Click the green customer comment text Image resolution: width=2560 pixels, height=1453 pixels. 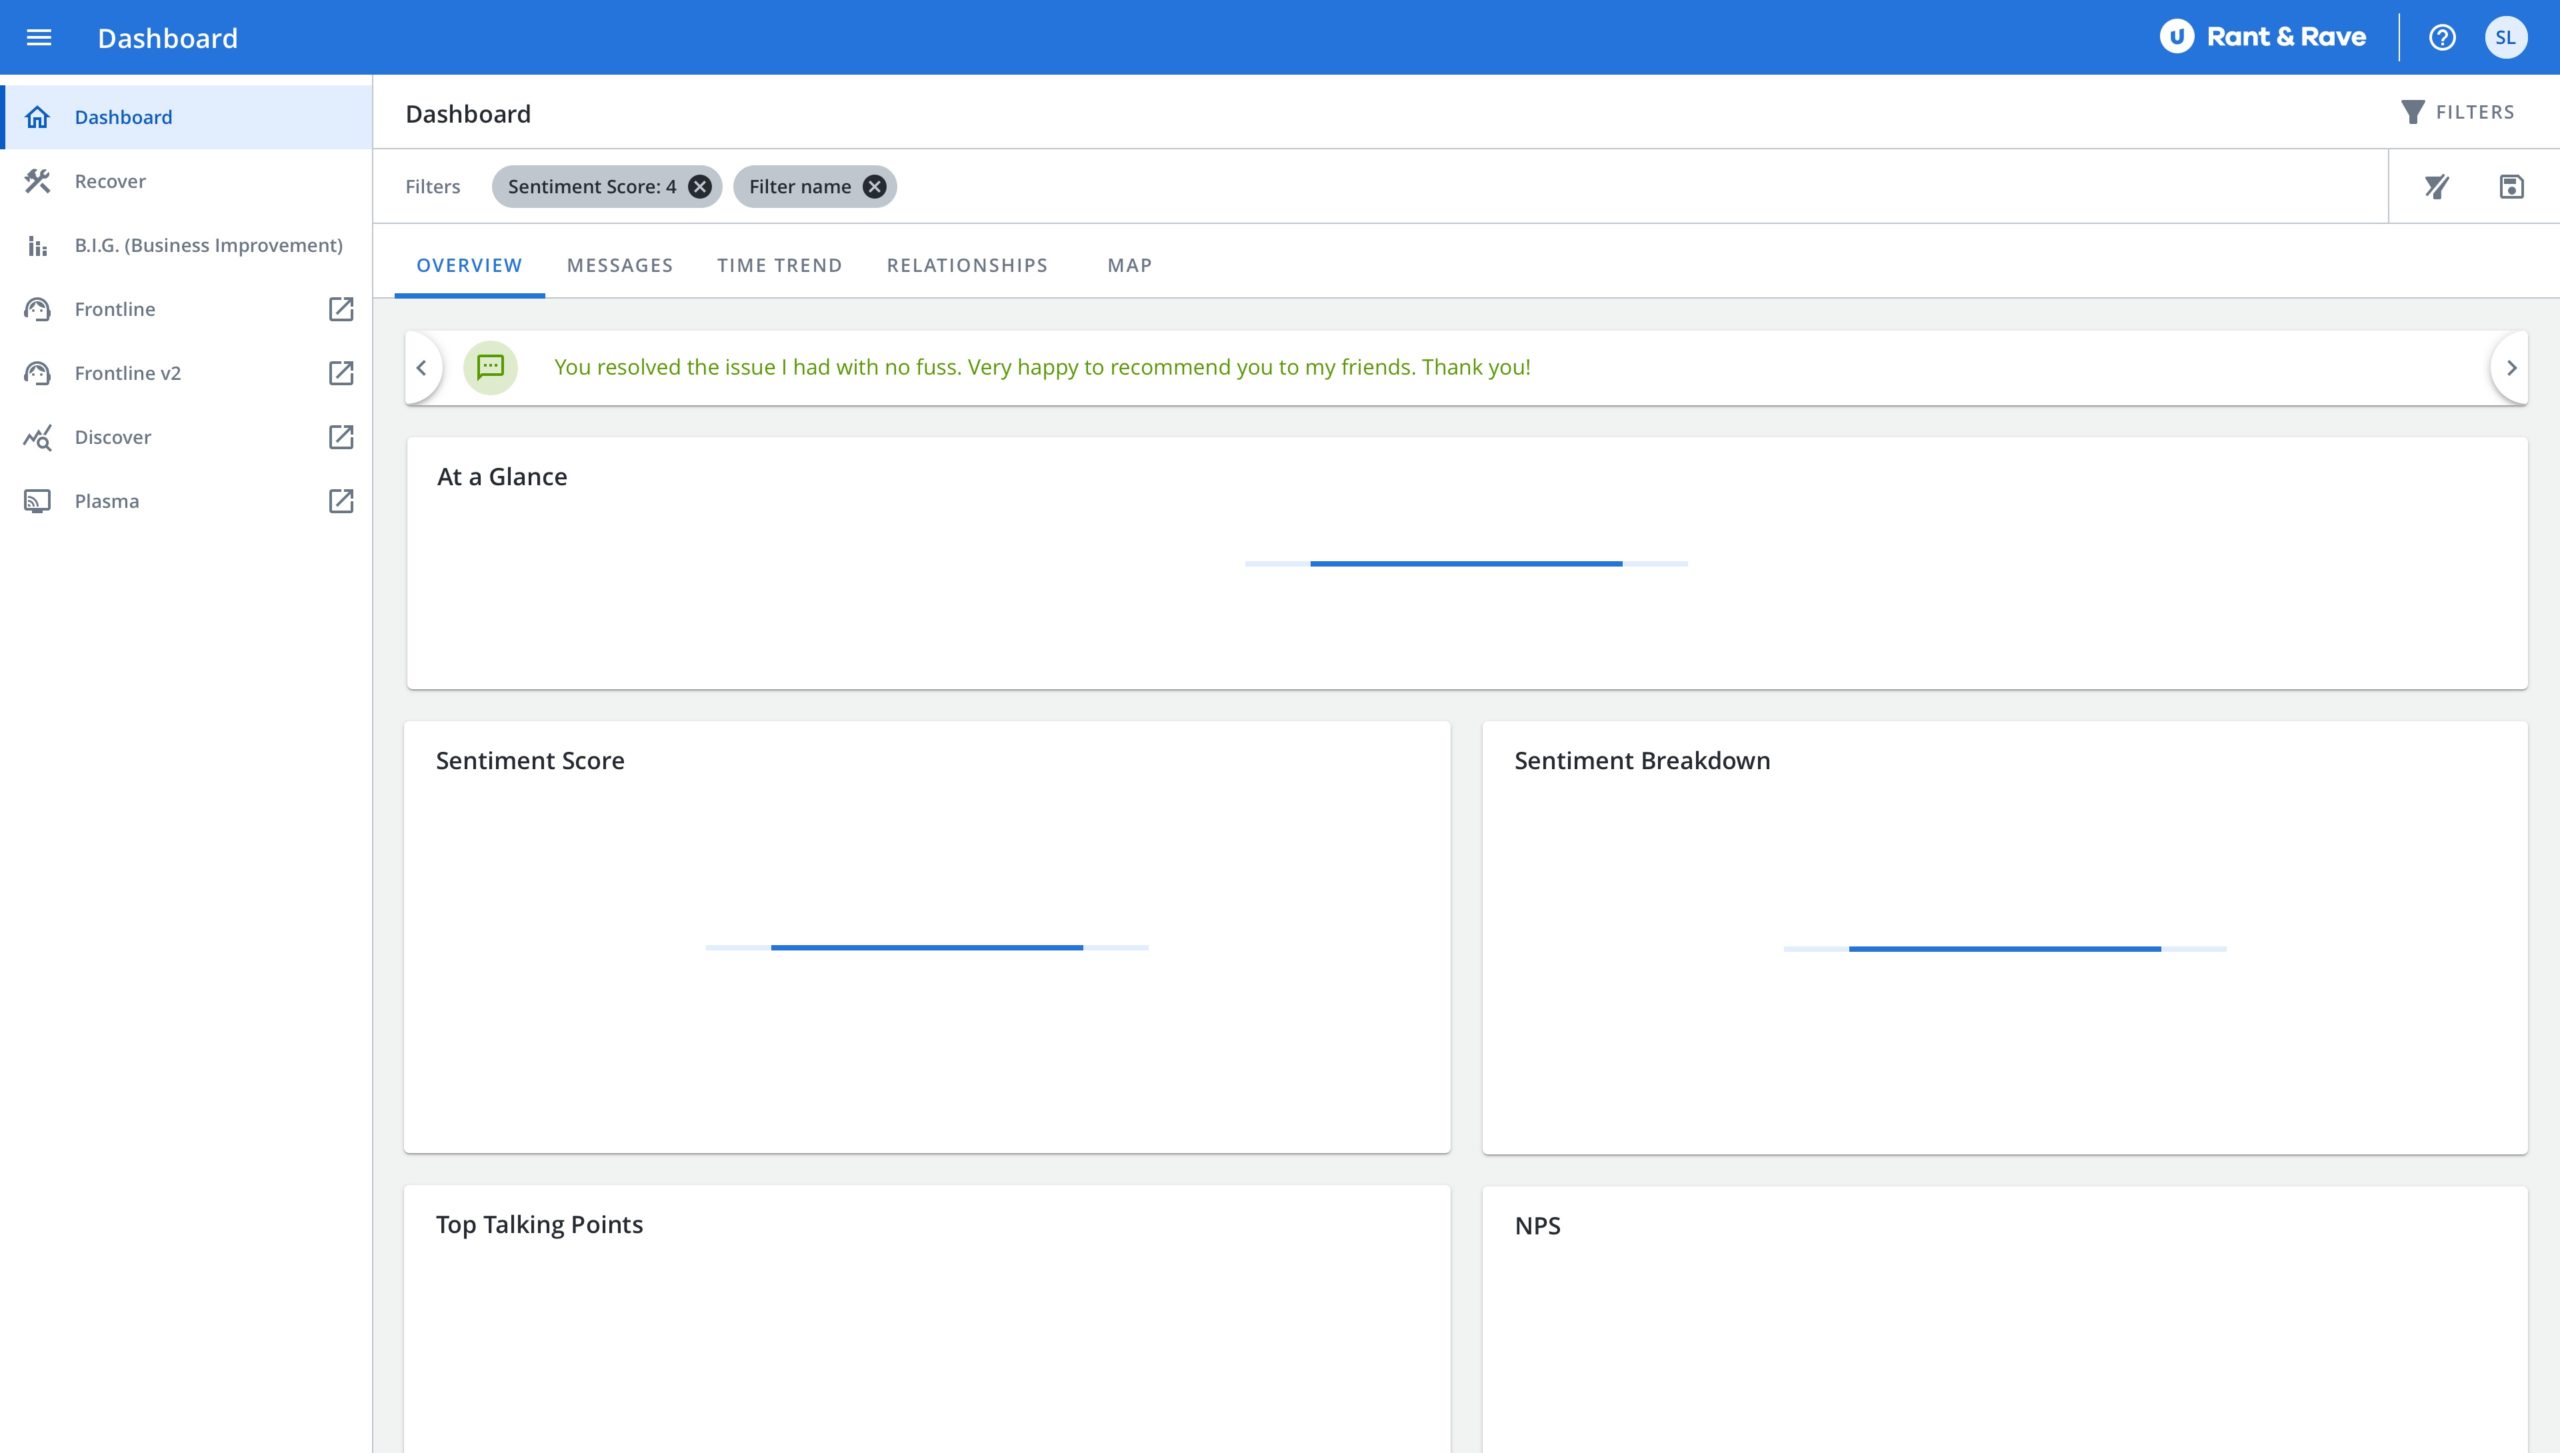point(1042,367)
